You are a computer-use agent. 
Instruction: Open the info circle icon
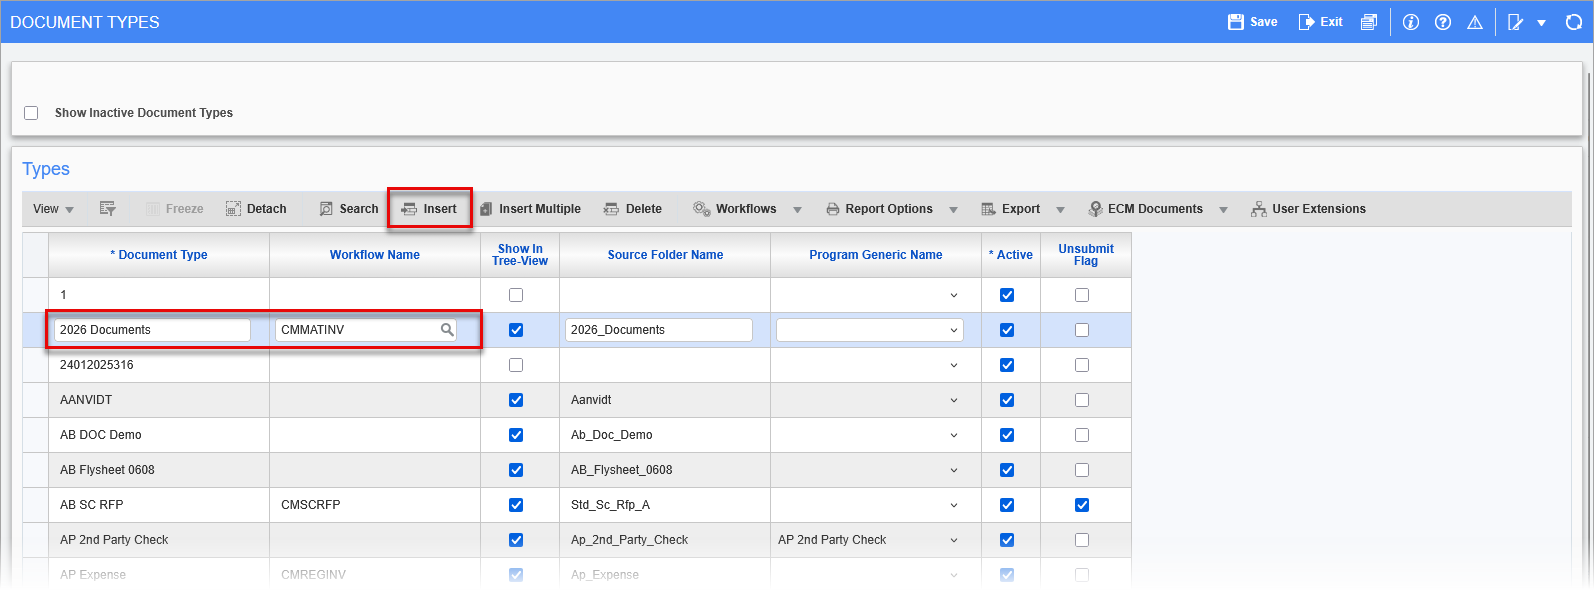pos(1411,22)
